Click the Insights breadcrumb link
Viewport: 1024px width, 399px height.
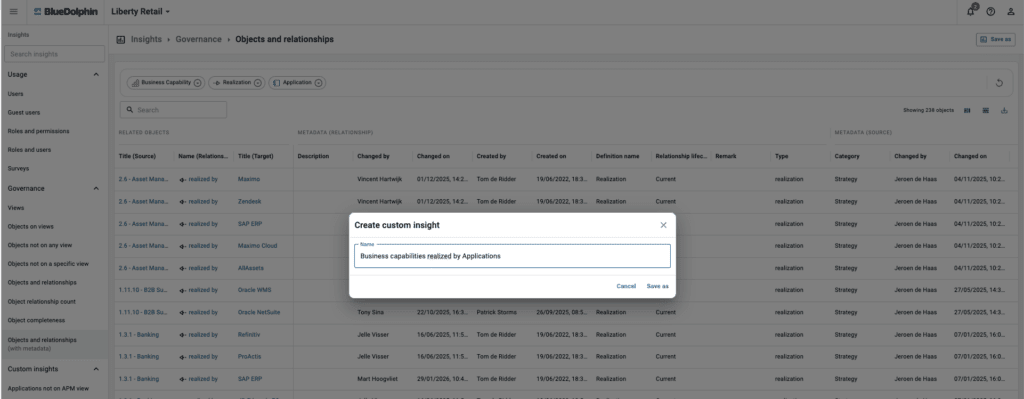point(146,39)
